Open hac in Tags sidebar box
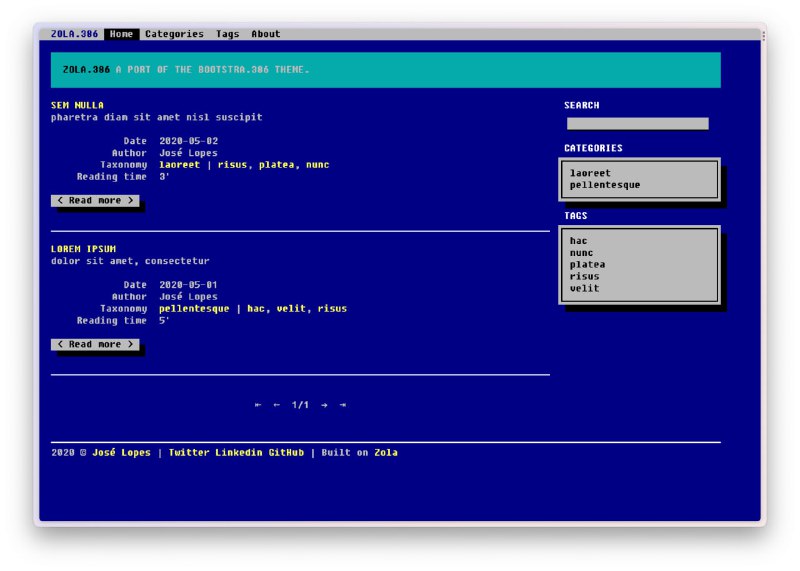 tap(579, 241)
